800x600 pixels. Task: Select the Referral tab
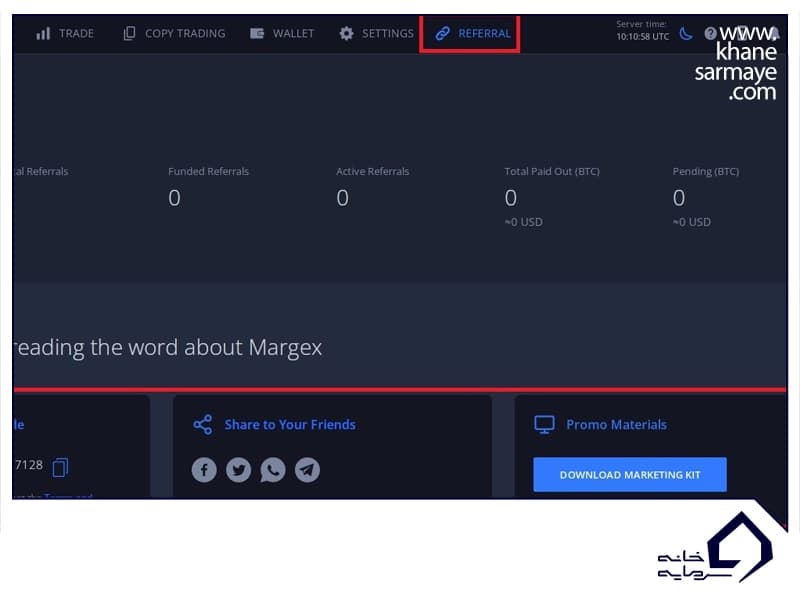pyautogui.click(x=473, y=34)
